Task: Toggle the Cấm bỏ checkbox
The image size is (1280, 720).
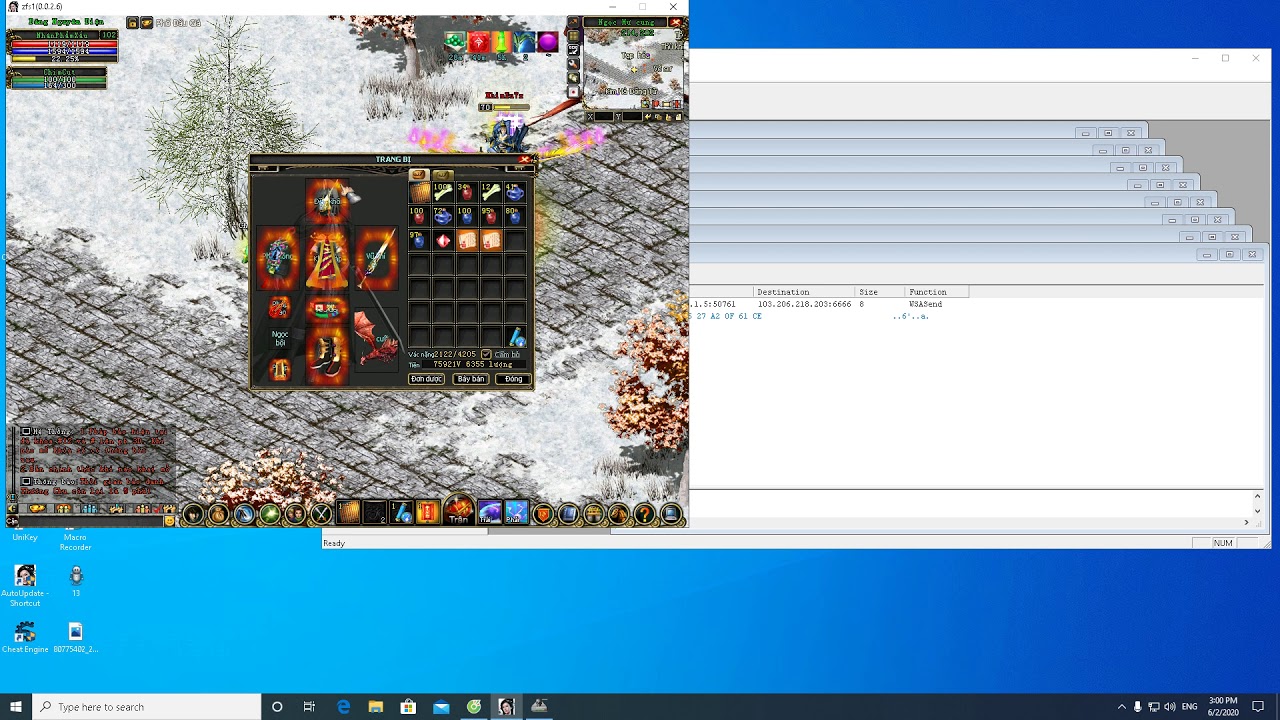Action: coord(486,354)
